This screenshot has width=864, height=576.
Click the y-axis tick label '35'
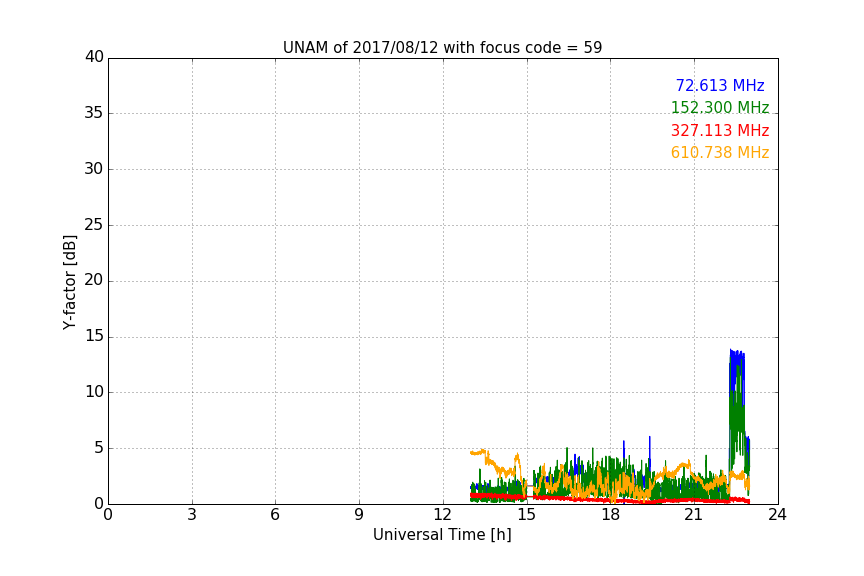[x=94, y=113]
